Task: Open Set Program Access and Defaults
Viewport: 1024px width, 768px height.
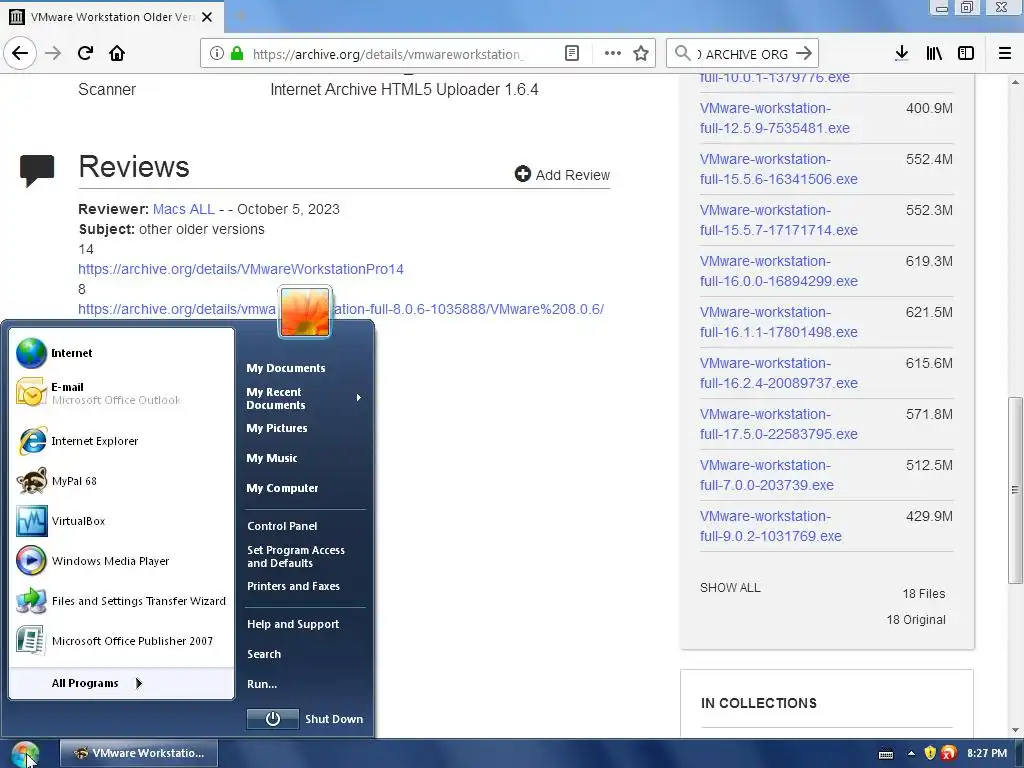Action: coord(296,556)
